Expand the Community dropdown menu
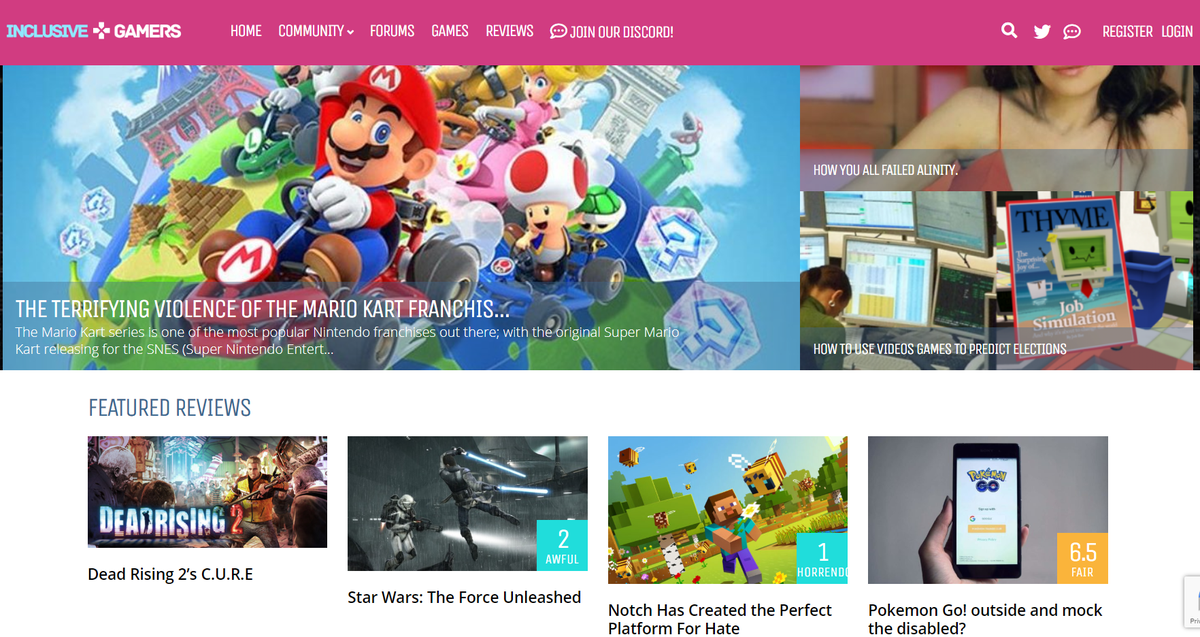The height and width of the screenshot is (637, 1200). tap(316, 31)
